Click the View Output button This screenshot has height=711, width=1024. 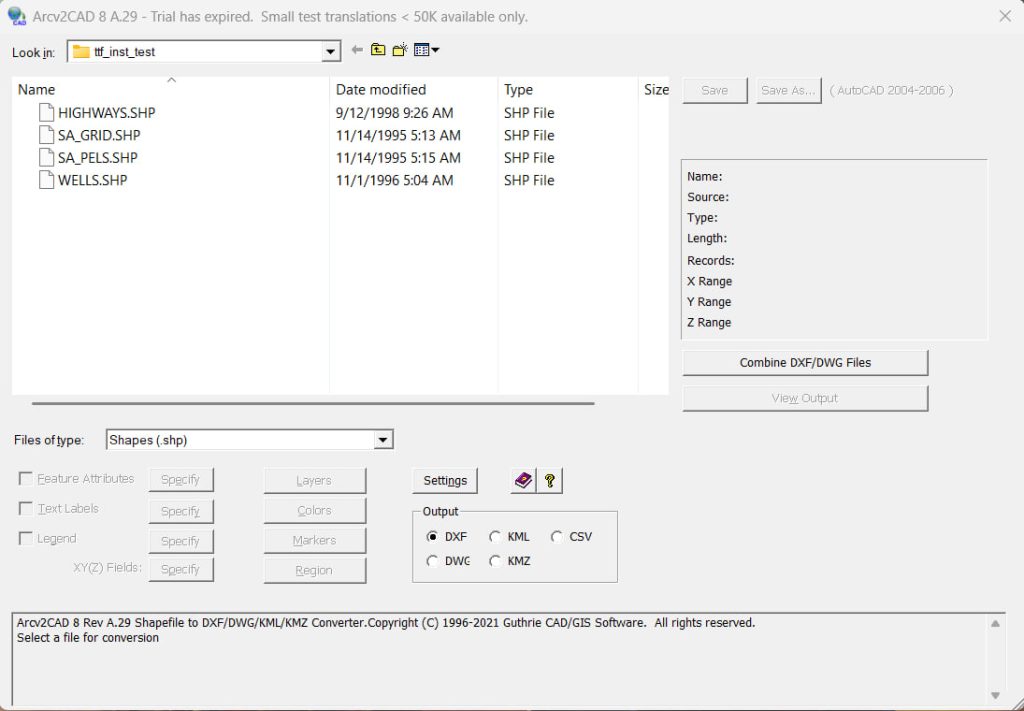(805, 398)
